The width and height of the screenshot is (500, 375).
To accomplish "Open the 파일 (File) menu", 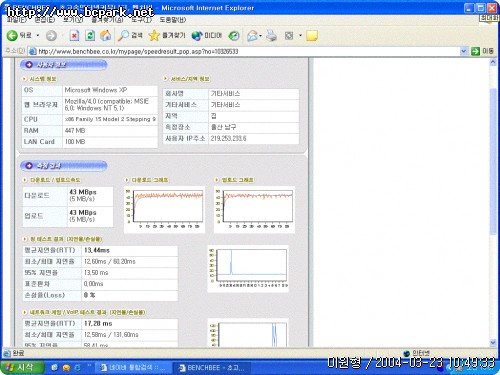I will [x=17, y=20].
